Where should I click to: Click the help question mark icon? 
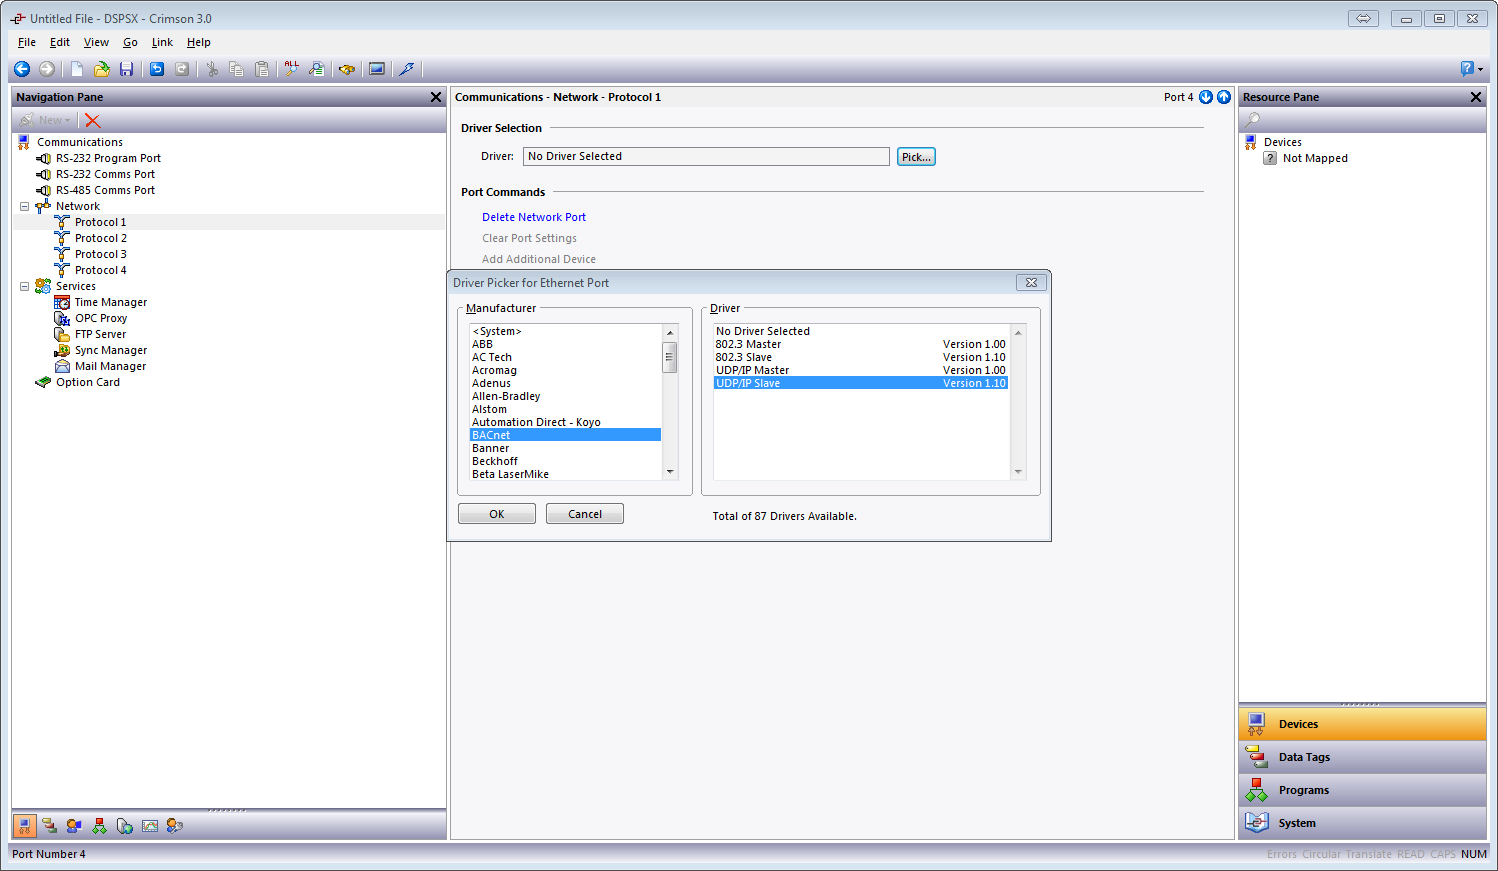coord(1467,69)
